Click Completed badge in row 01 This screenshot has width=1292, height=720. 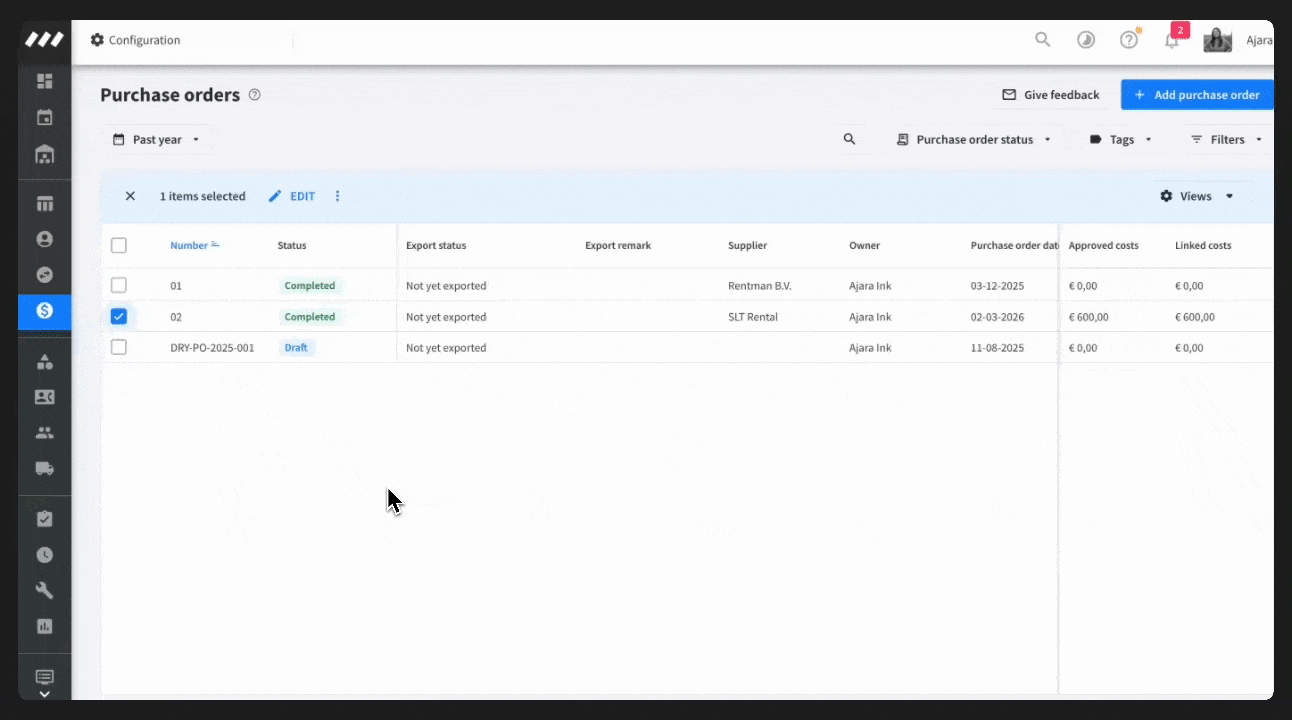[310, 285]
